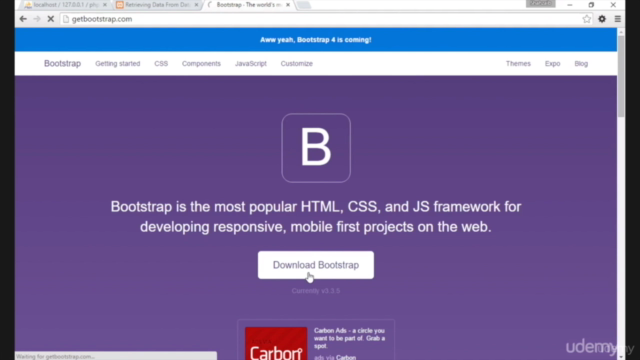Open the Expo link
640x360 pixels.
(x=552, y=64)
